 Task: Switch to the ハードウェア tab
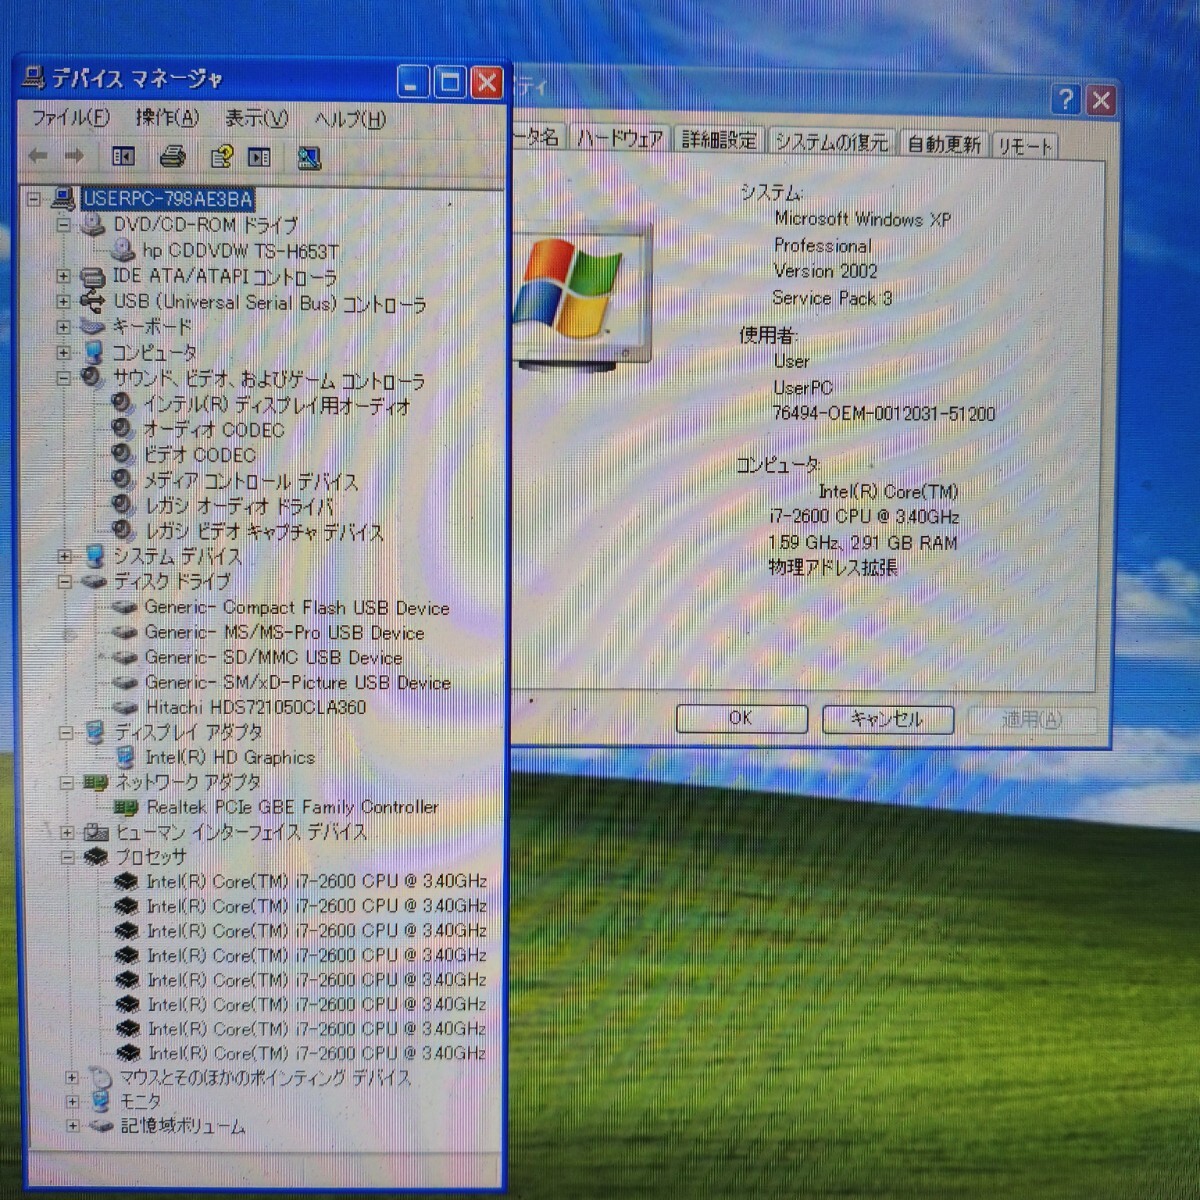[619, 139]
